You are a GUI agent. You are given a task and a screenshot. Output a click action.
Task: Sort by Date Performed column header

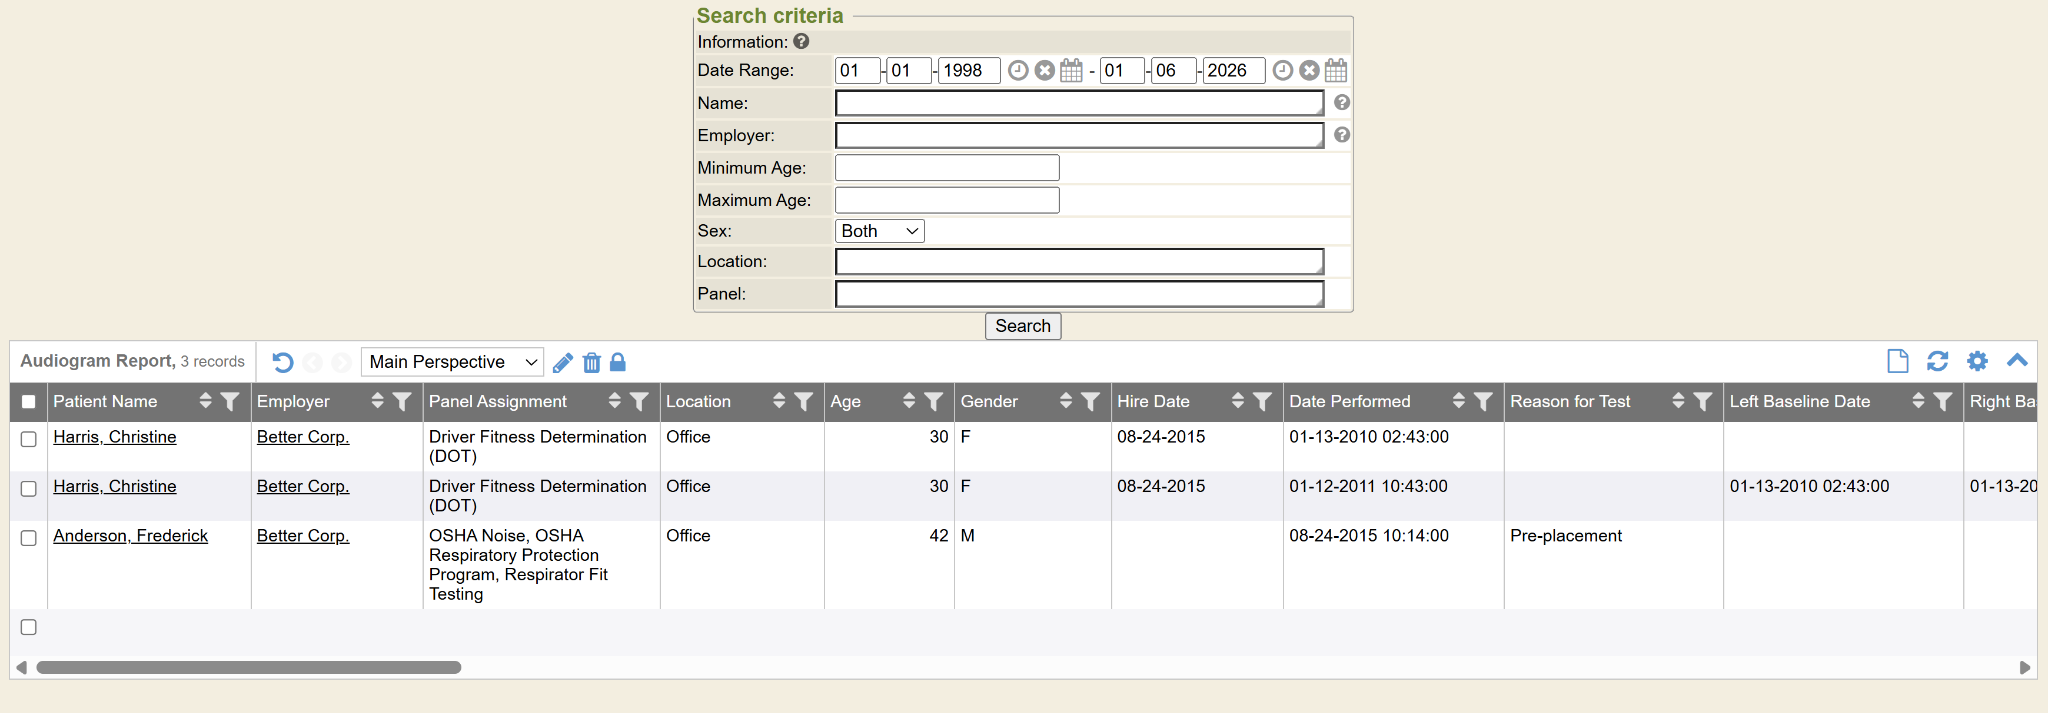pyautogui.click(x=1458, y=402)
